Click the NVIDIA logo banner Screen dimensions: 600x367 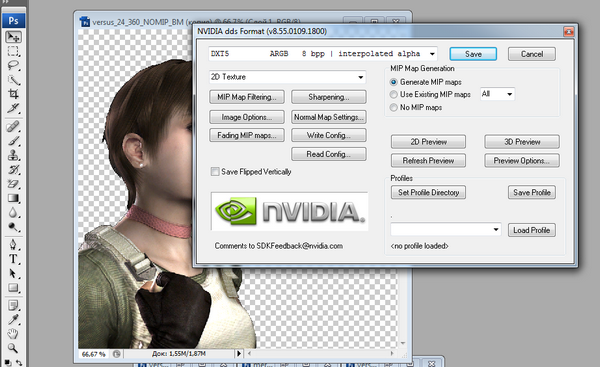[x=289, y=211]
